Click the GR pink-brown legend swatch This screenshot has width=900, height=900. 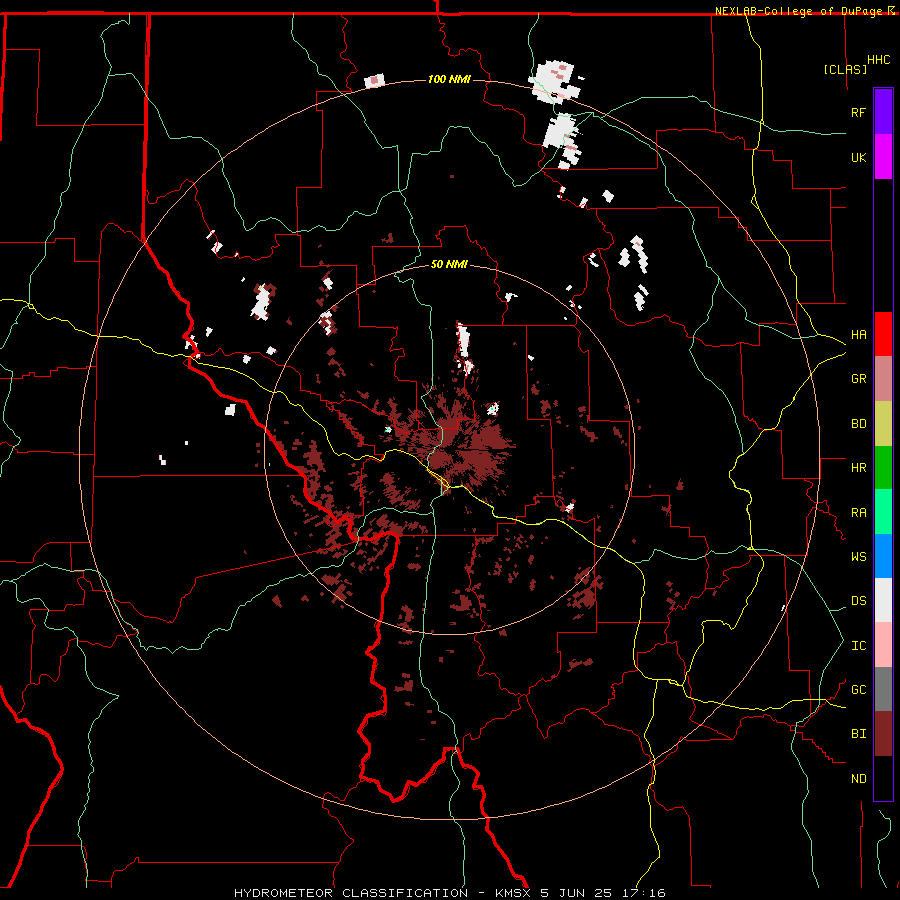[x=883, y=379]
